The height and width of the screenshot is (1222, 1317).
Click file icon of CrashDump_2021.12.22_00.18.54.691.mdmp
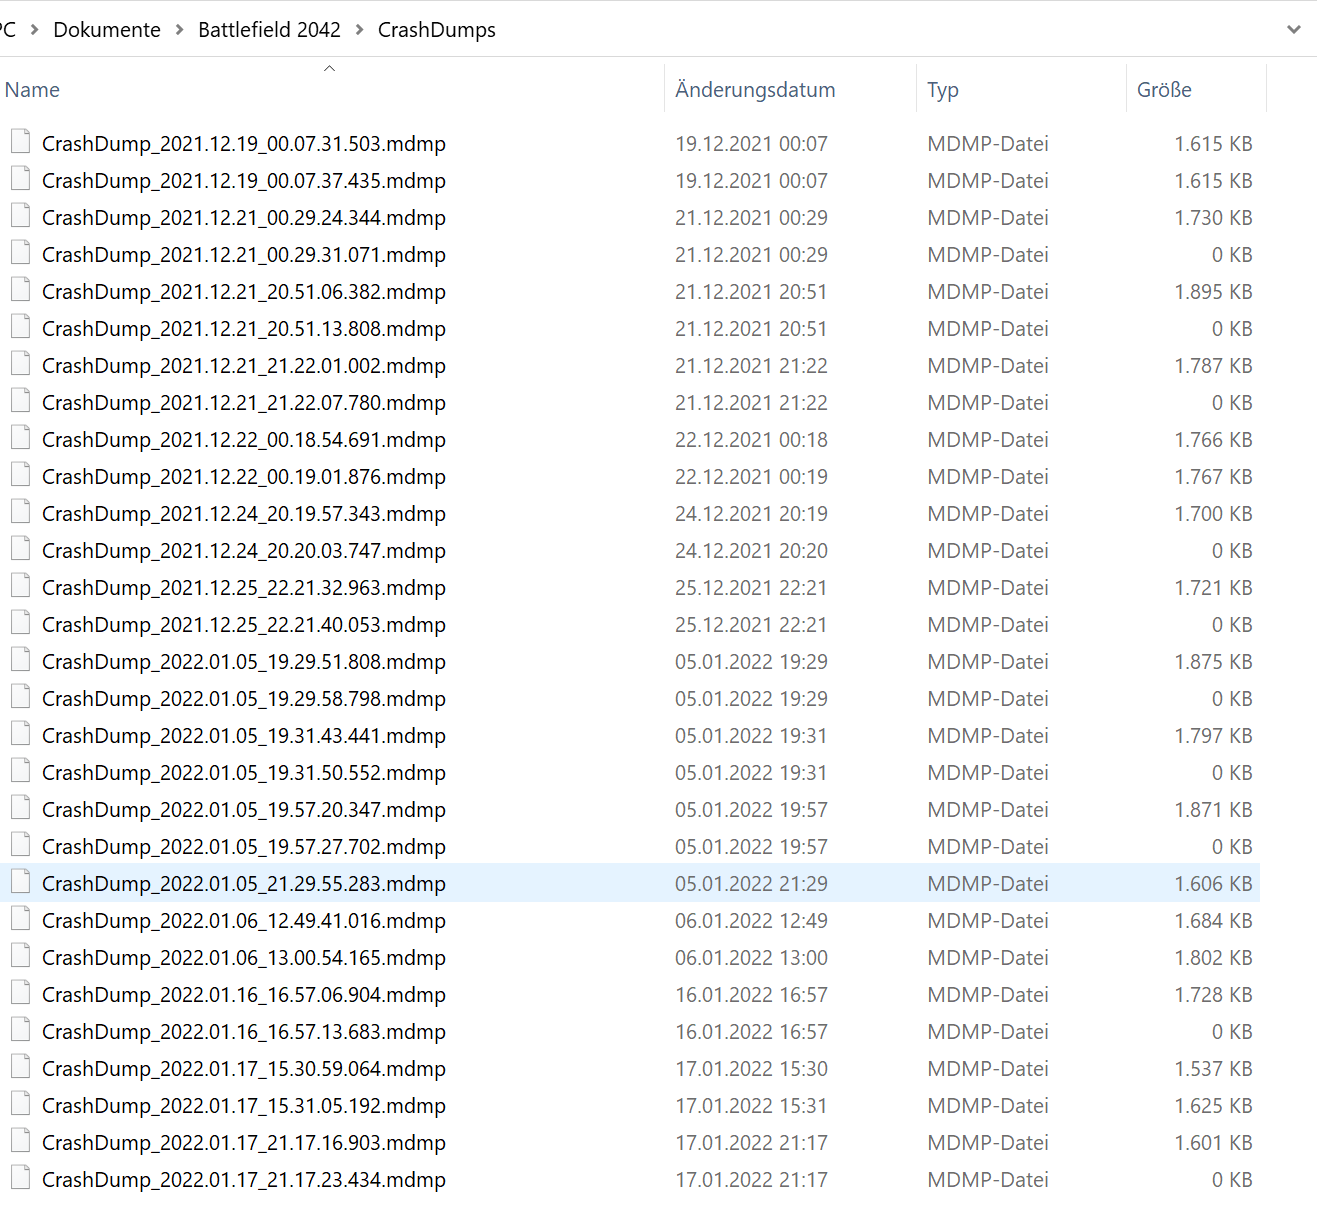coord(20,439)
